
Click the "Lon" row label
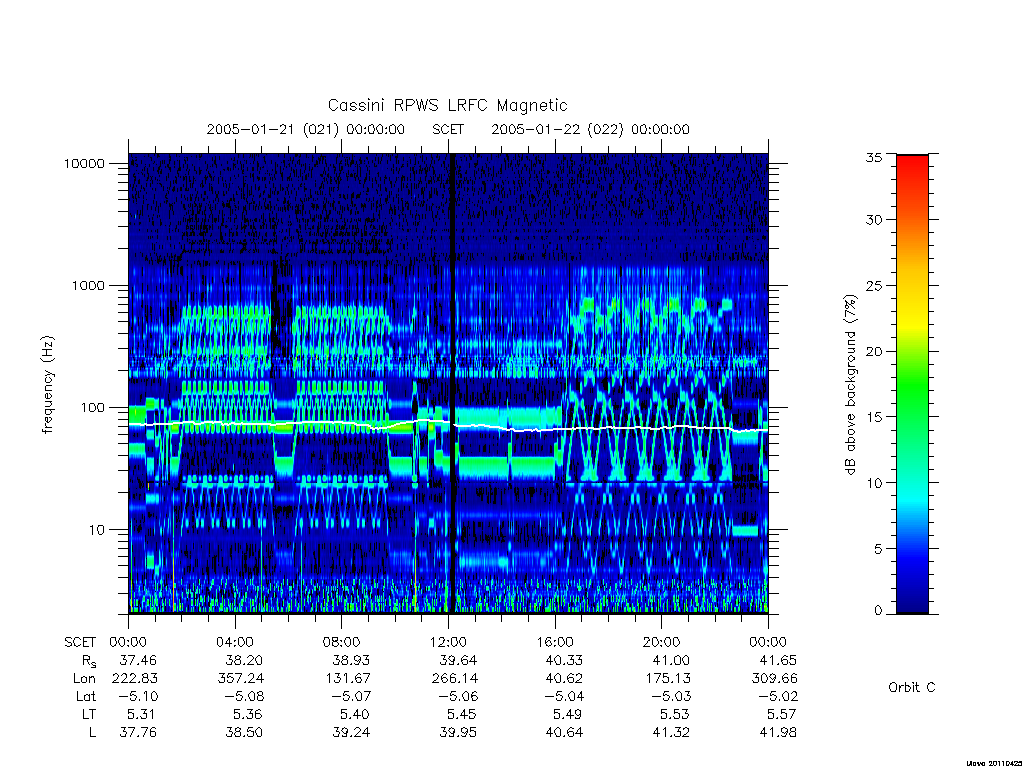pos(84,679)
